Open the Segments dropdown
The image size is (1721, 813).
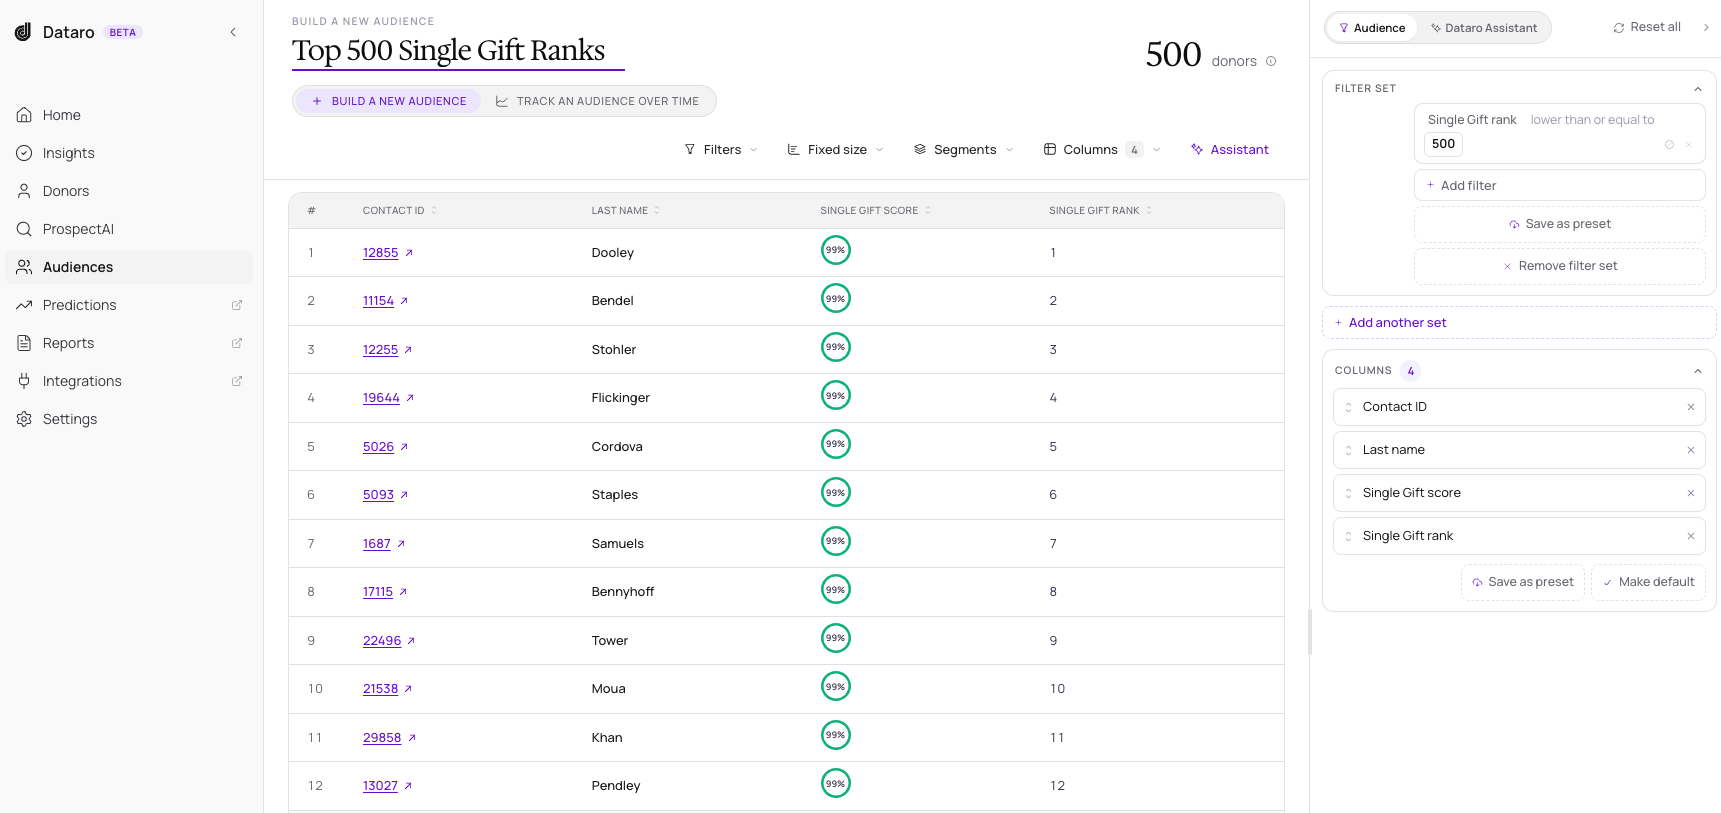tap(964, 150)
